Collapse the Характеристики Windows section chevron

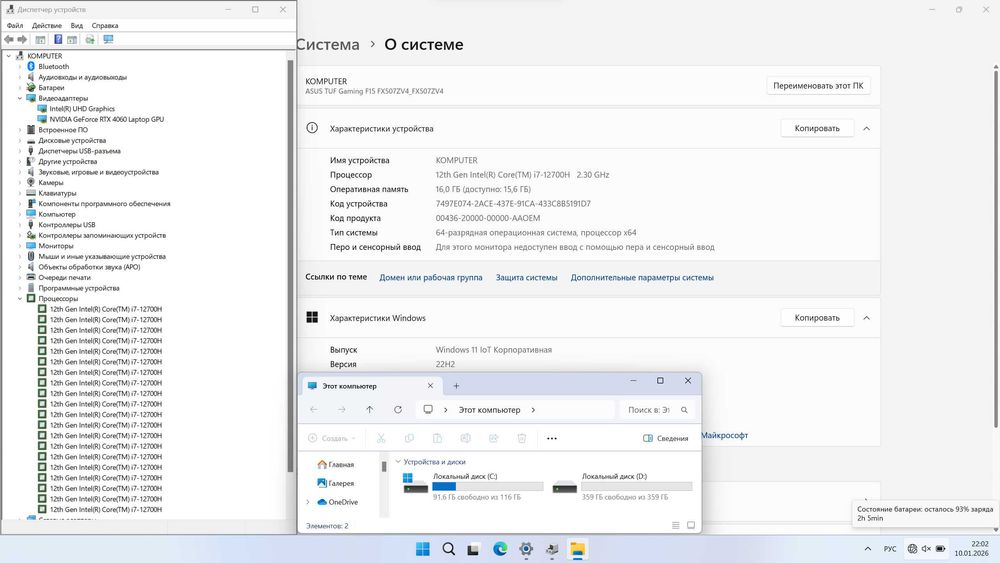click(x=866, y=318)
